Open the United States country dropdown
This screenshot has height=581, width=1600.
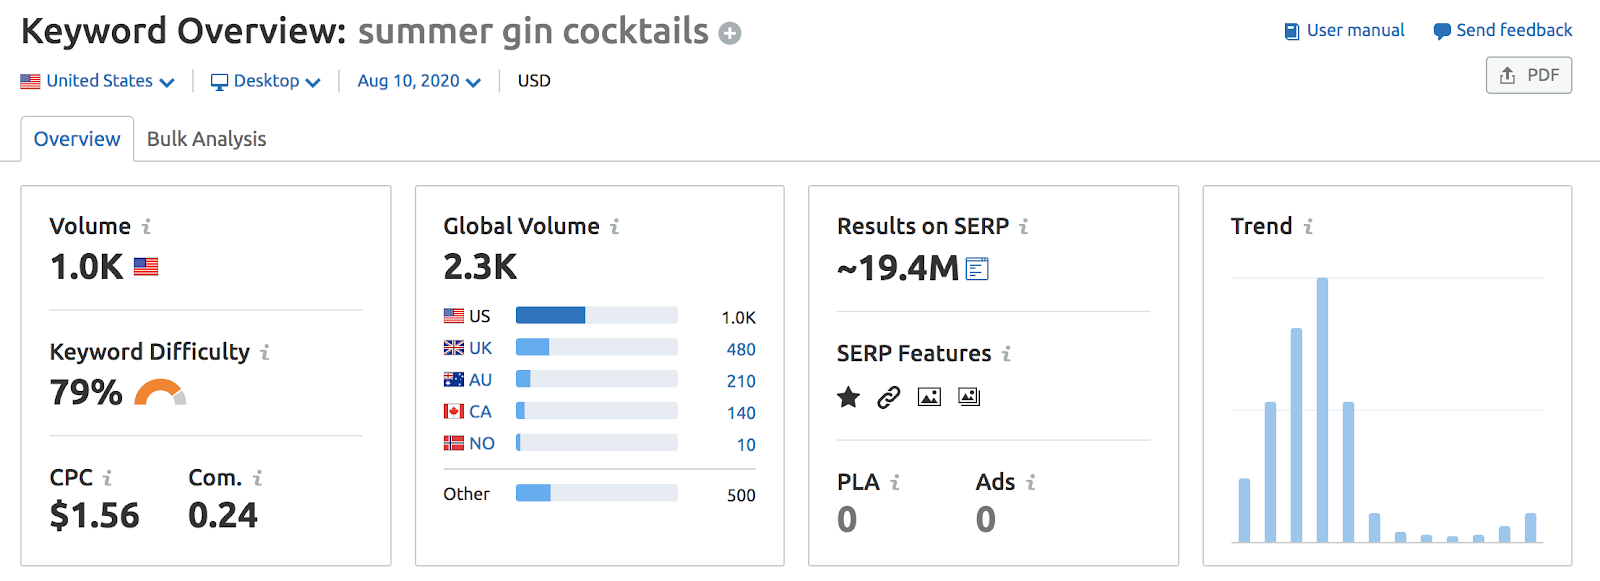coord(98,81)
